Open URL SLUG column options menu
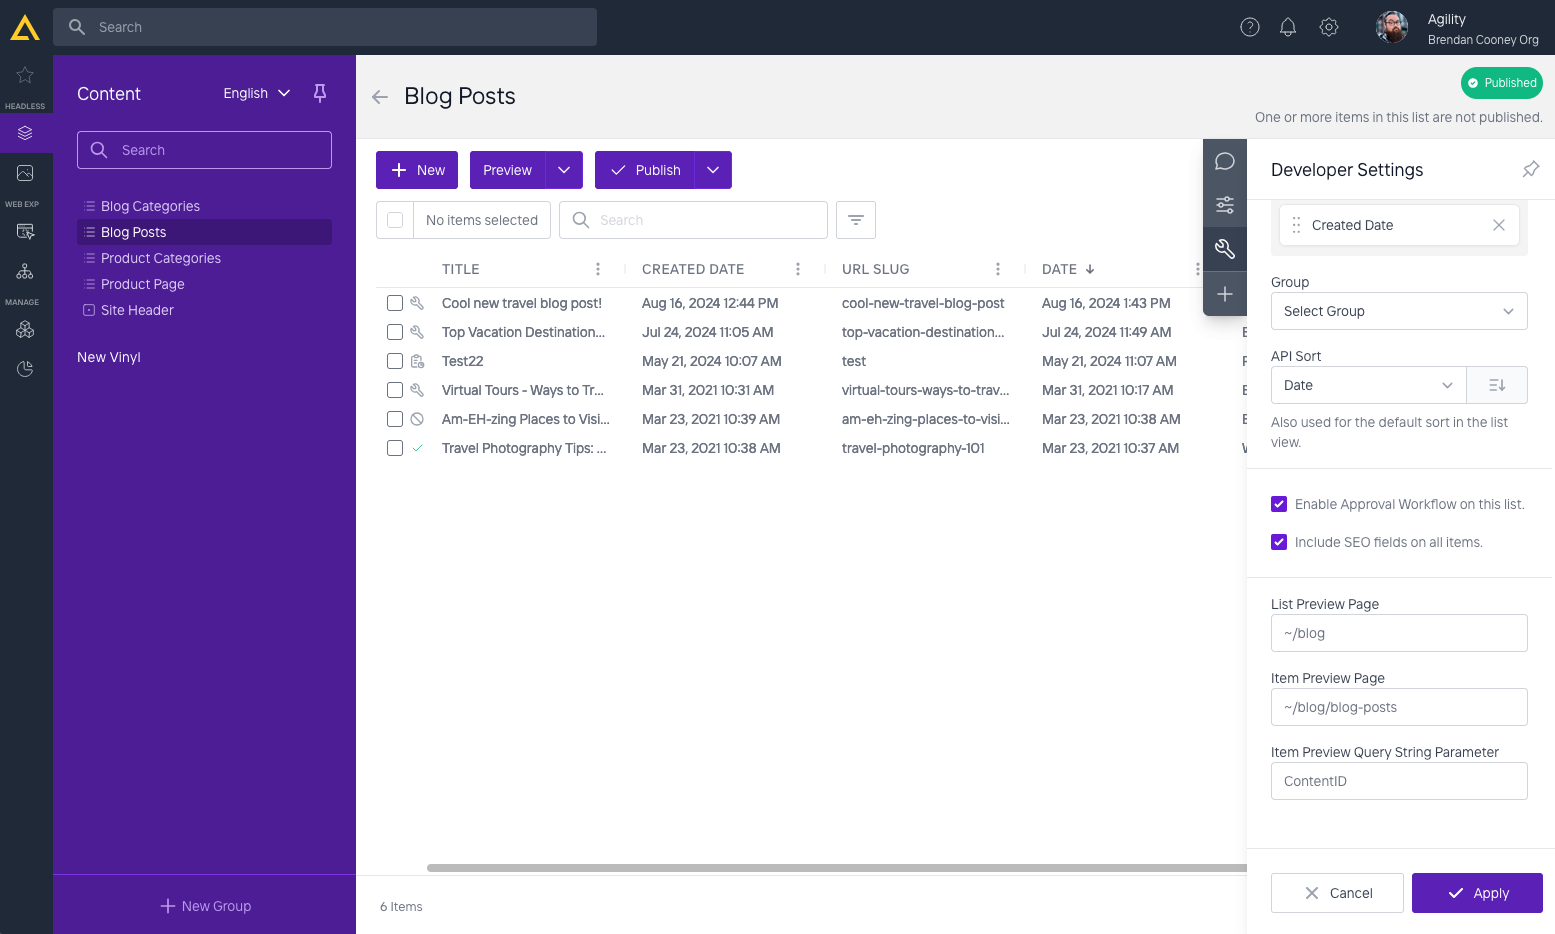 (998, 269)
